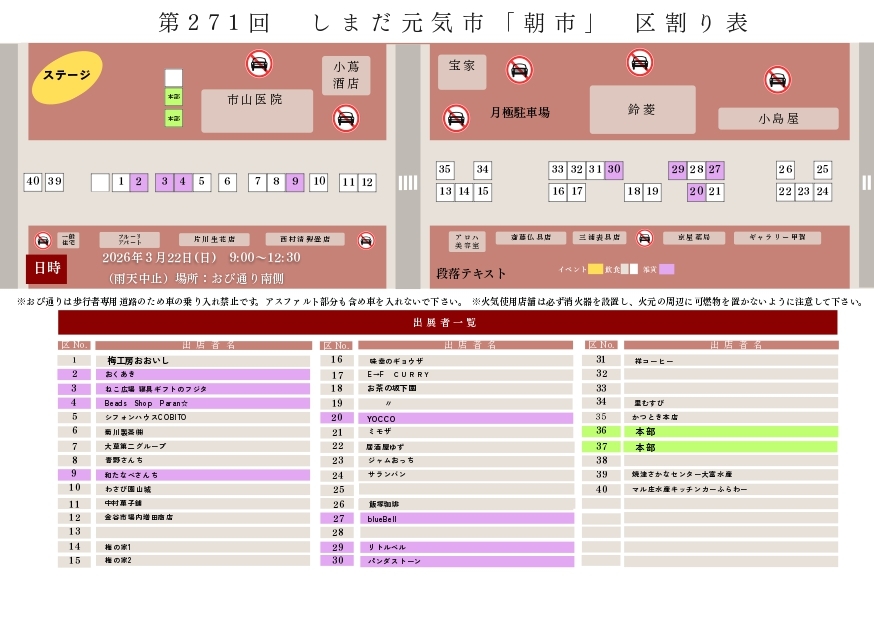Viewport: 874px width, 621px height.
Task: Click the no-car sign left of 京屋薬局
Action: tap(645, 238)
